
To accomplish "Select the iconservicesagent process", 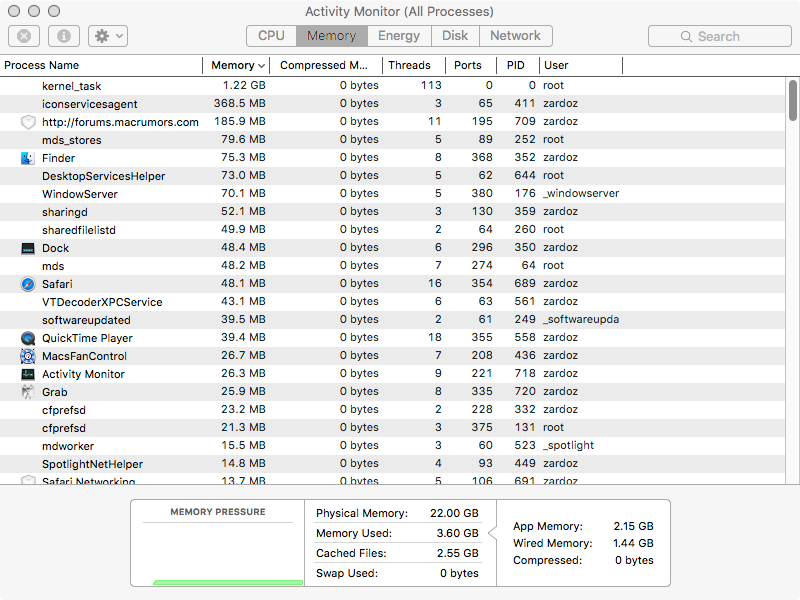I will pos(392,104).
